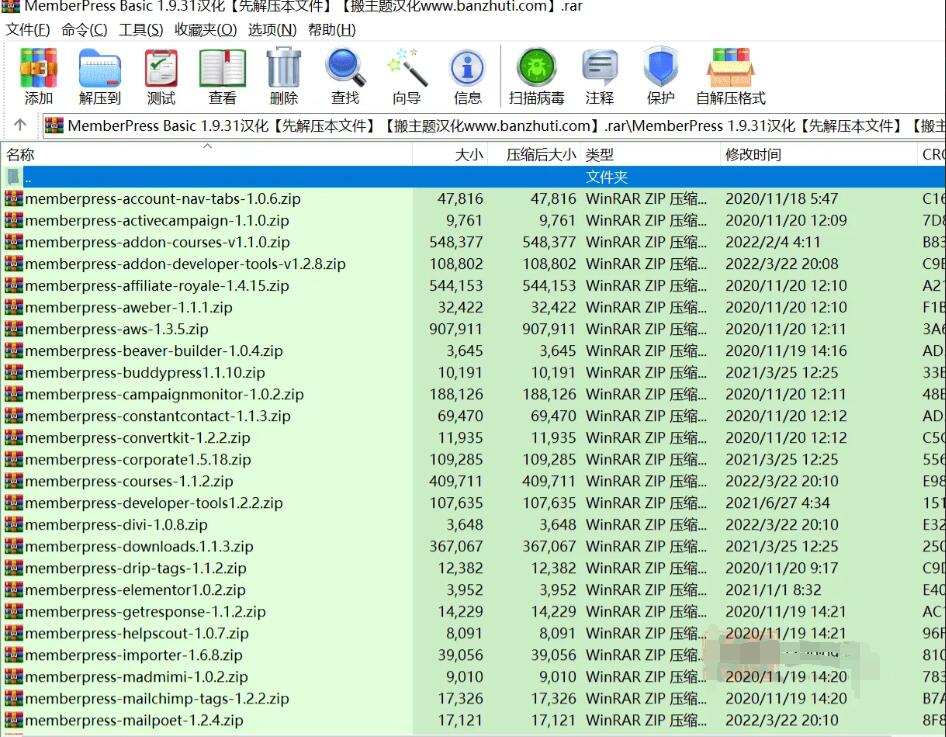Select memberpress-addon-courses-v1.1.0.zip
The height and width of the screenshot is (737, 946).
tap(157, 242)
